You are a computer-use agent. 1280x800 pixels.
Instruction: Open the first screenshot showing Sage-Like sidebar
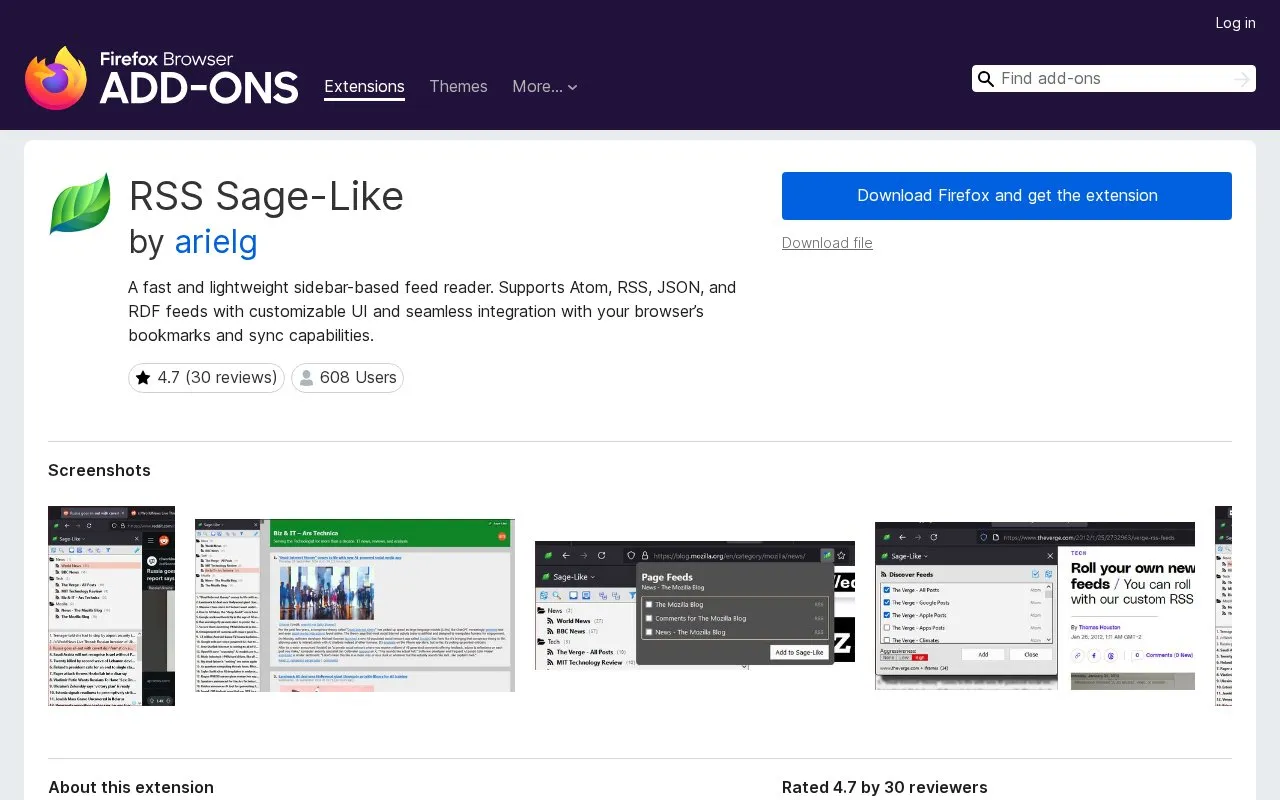111,606
